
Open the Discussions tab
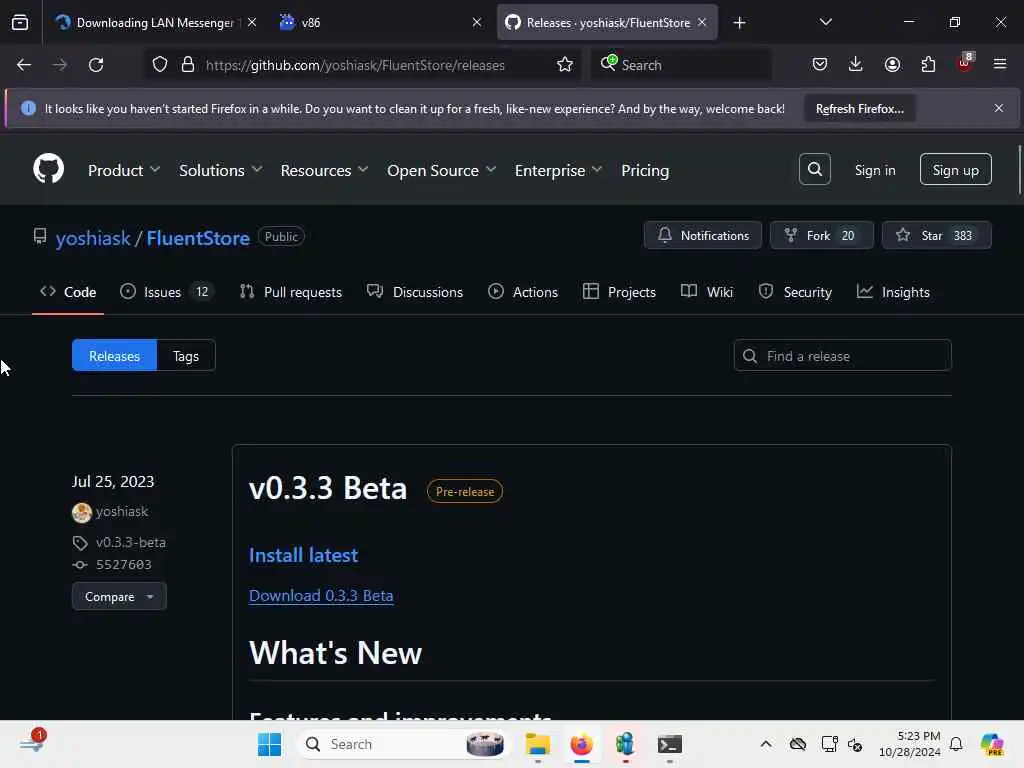click(x=415, y=292)
